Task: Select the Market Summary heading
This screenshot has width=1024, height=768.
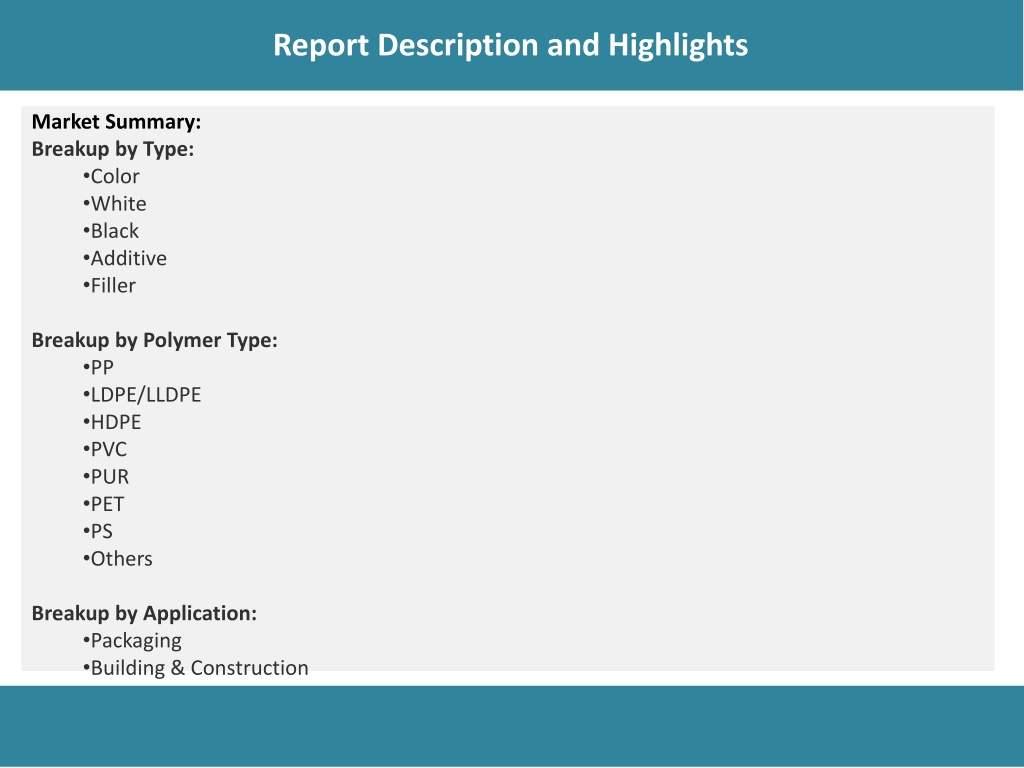Action: pos(116,122)
